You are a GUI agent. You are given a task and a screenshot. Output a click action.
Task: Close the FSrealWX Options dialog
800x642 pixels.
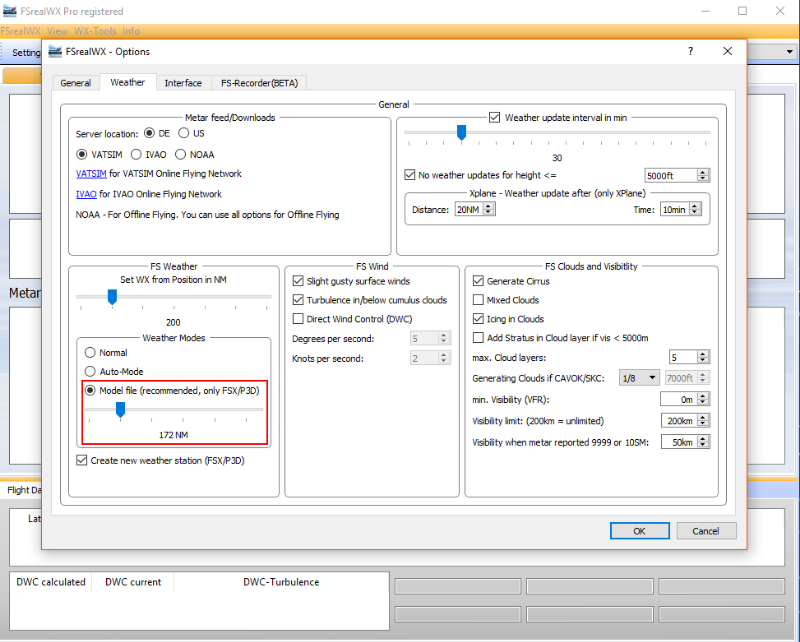click(x=728, y=51)
